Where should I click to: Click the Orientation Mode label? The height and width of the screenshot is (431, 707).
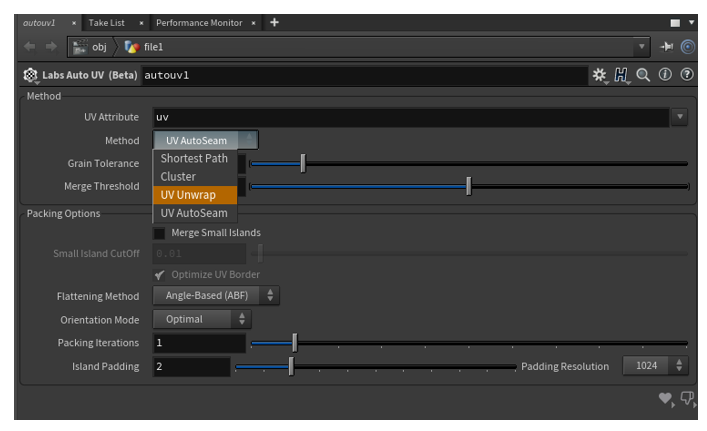click(x=100, y=320)
